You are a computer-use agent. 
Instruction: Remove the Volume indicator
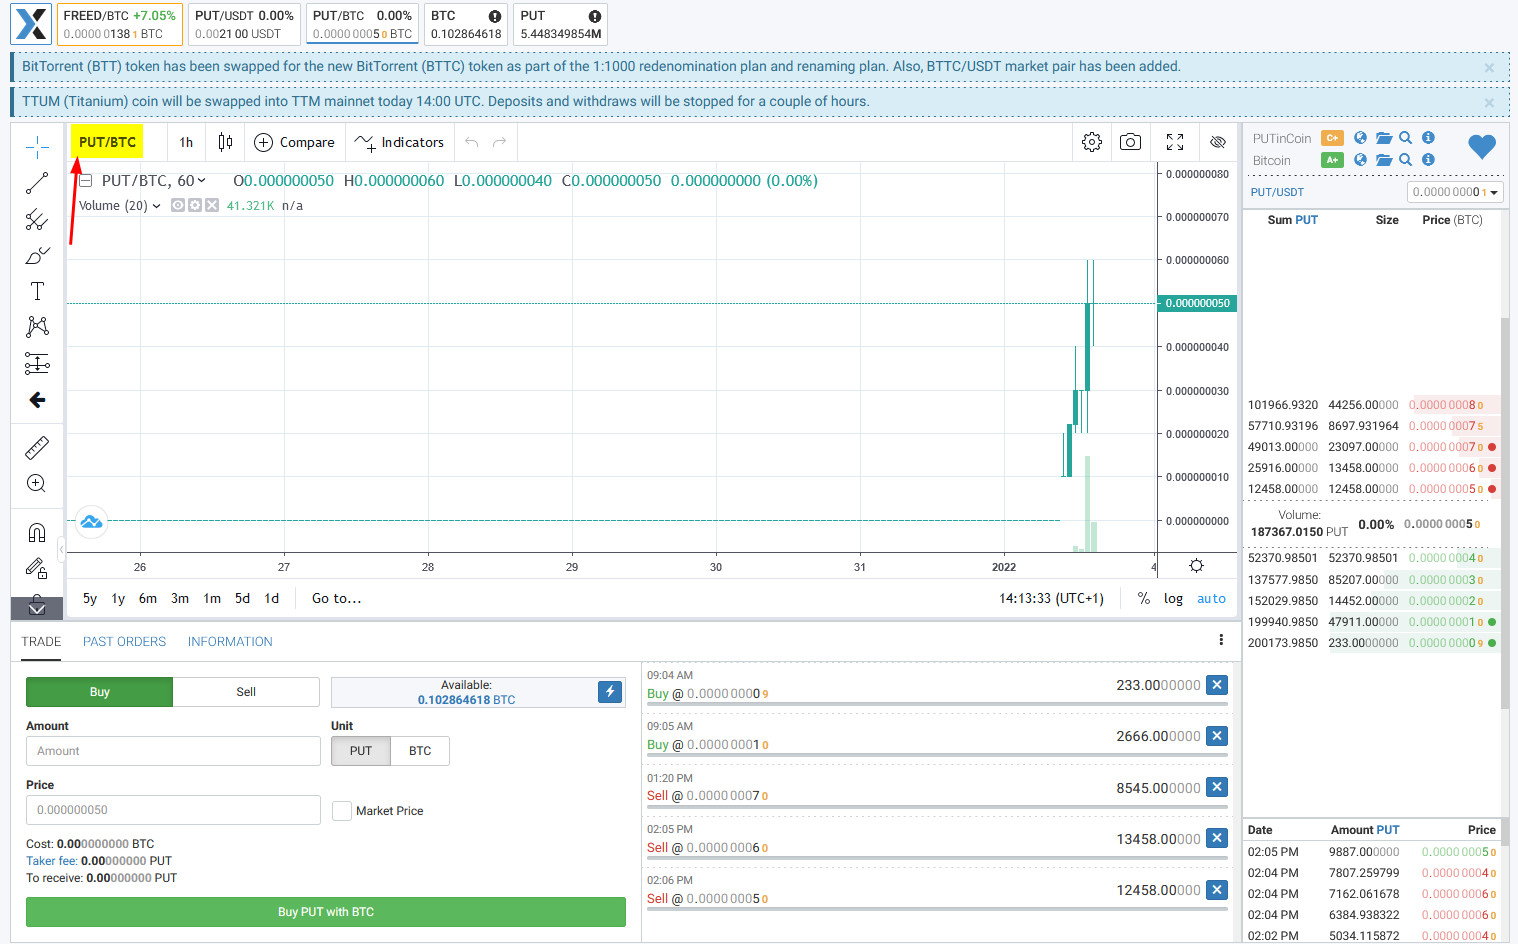tap(212, 205)
